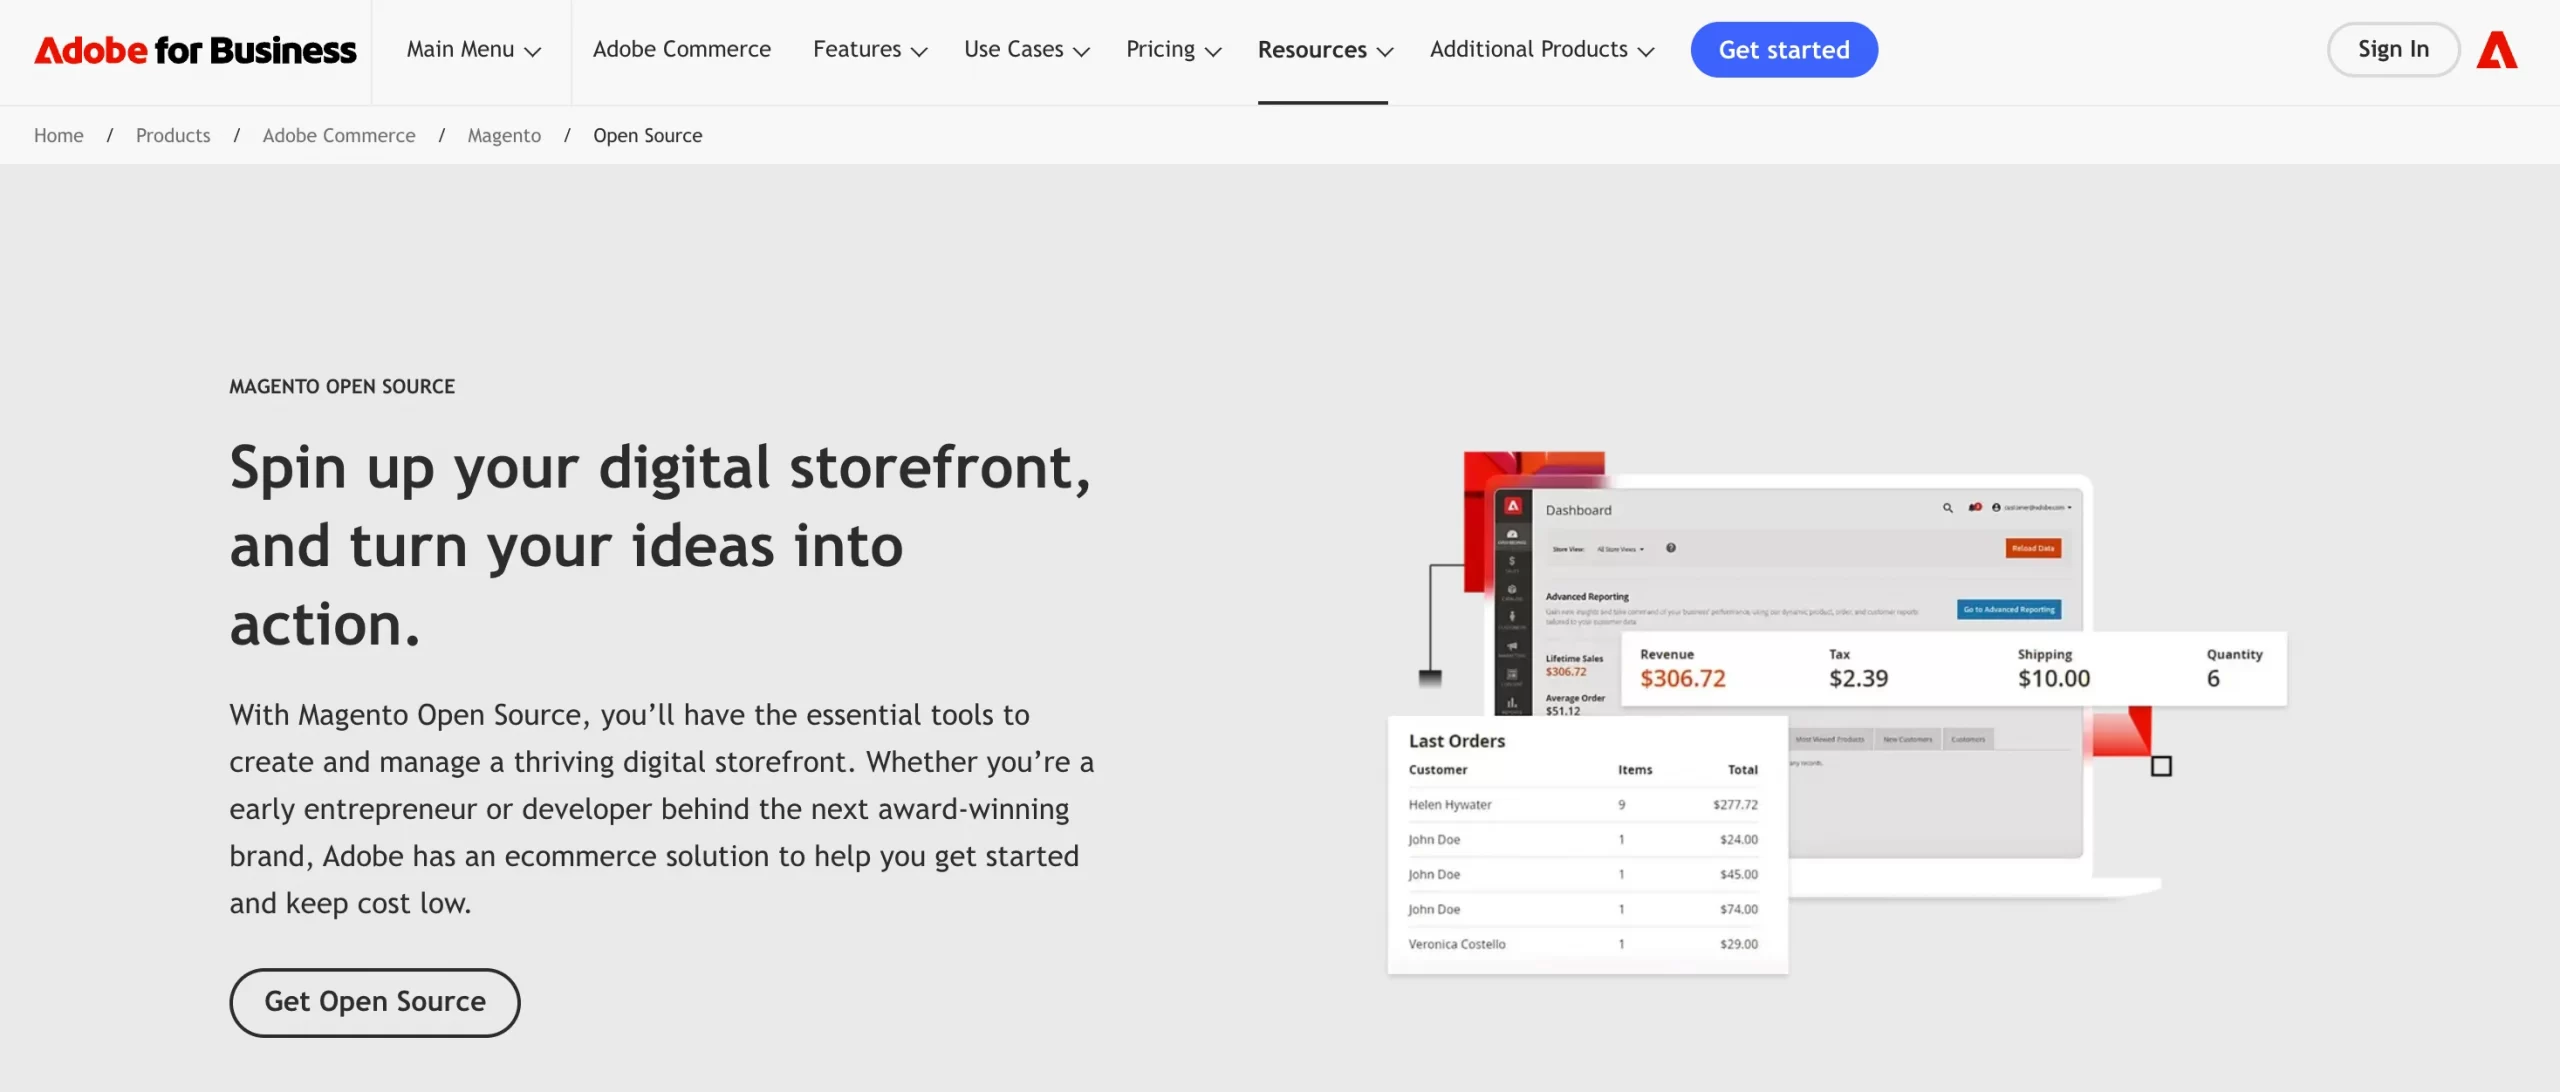
Task: Open Adobe Commerce breadcrumb link
Action: (339, 135)
